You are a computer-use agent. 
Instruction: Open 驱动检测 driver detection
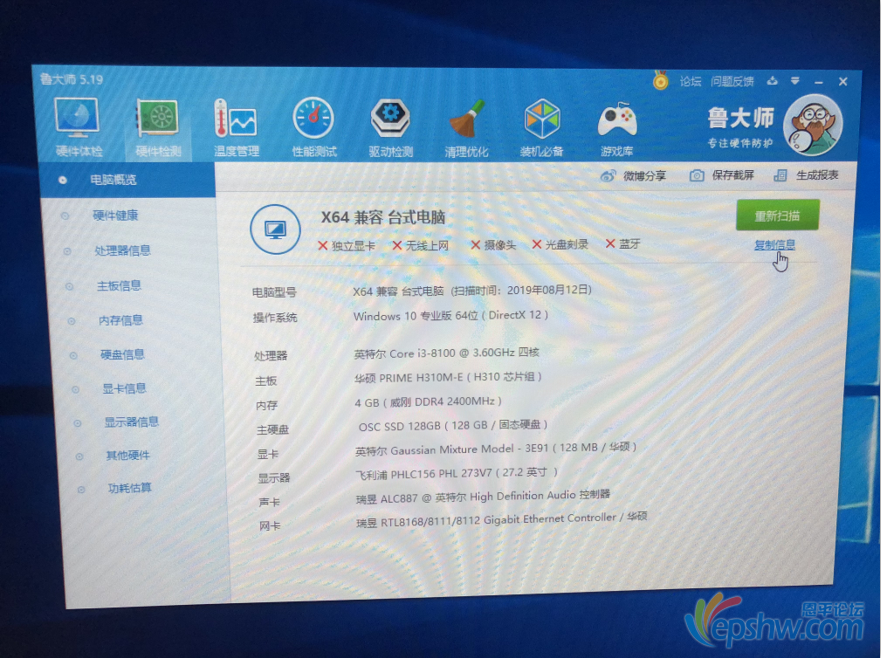coord(390,128)
